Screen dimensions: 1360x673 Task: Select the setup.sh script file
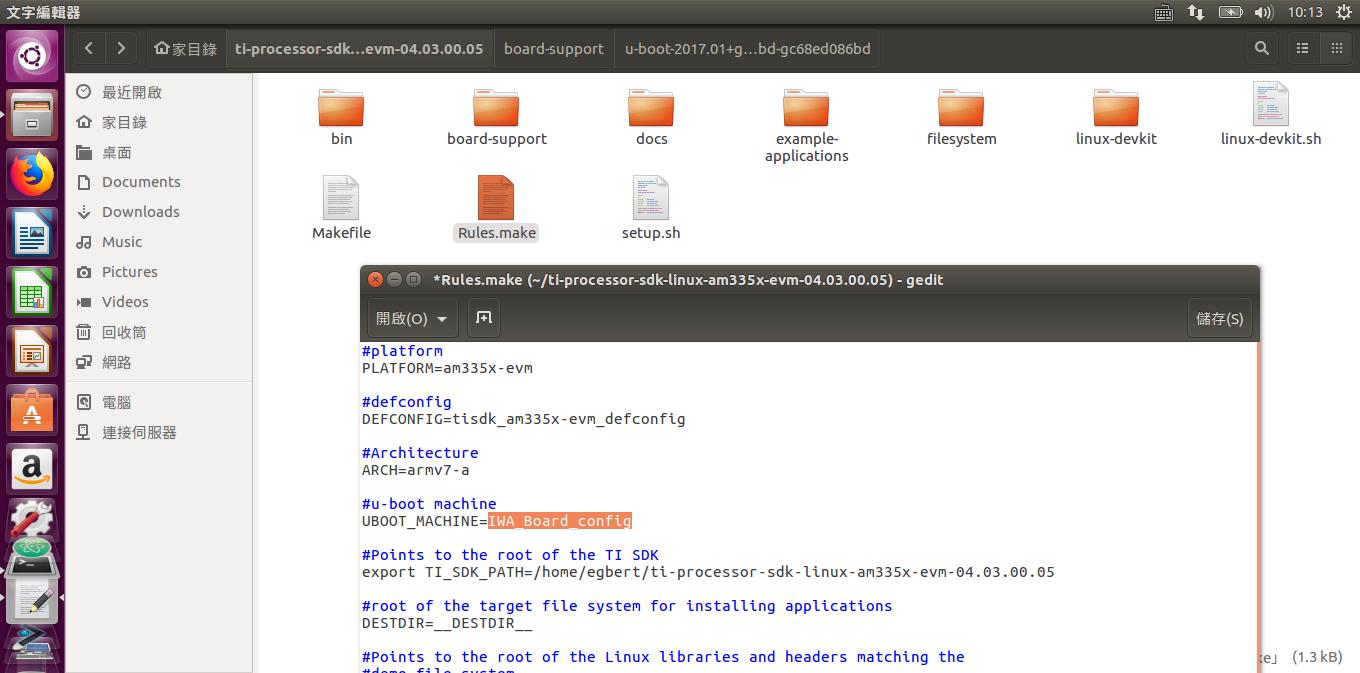(x=651, y=208)
